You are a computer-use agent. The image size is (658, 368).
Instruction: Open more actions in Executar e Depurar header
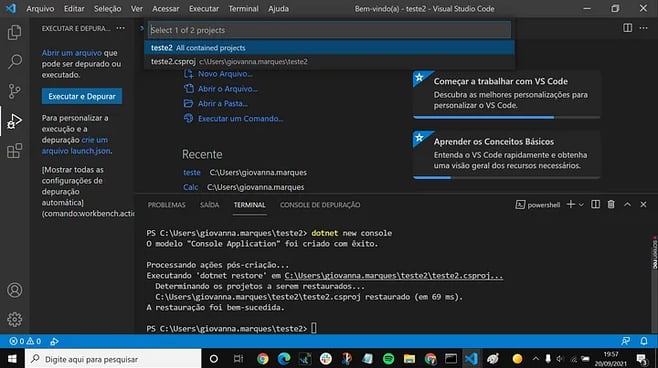(121, 28)
